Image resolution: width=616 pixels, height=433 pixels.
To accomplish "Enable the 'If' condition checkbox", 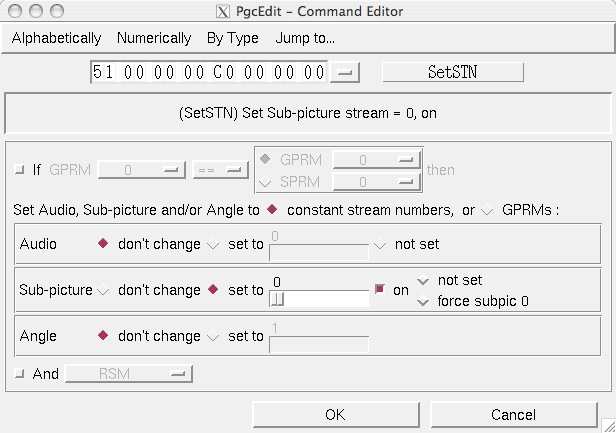I will click(19, 169).
